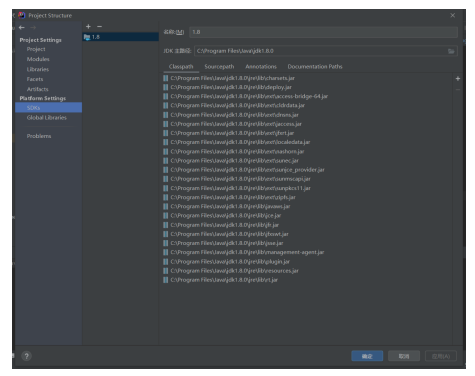Click the back arrow in Project Structure
Viewport: 475px width, 376px height.
pyautogui.click(x=22, y=27)
